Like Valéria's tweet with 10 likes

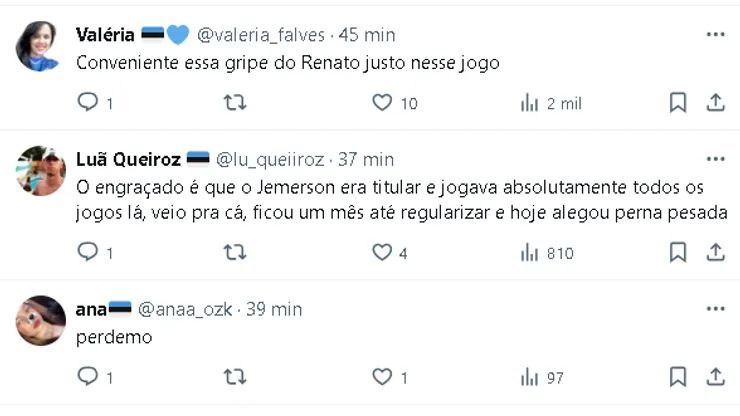click(x=381, y=102)
